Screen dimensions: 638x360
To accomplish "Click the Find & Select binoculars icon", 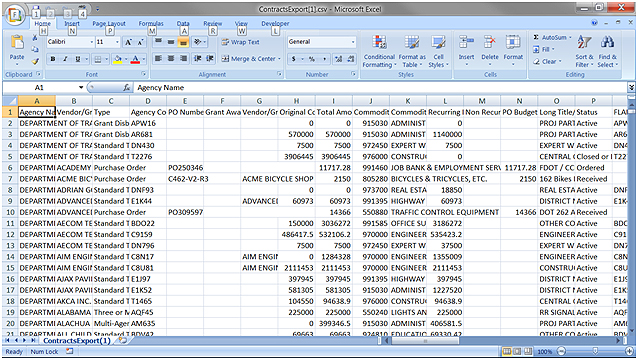I will point(607,42).
